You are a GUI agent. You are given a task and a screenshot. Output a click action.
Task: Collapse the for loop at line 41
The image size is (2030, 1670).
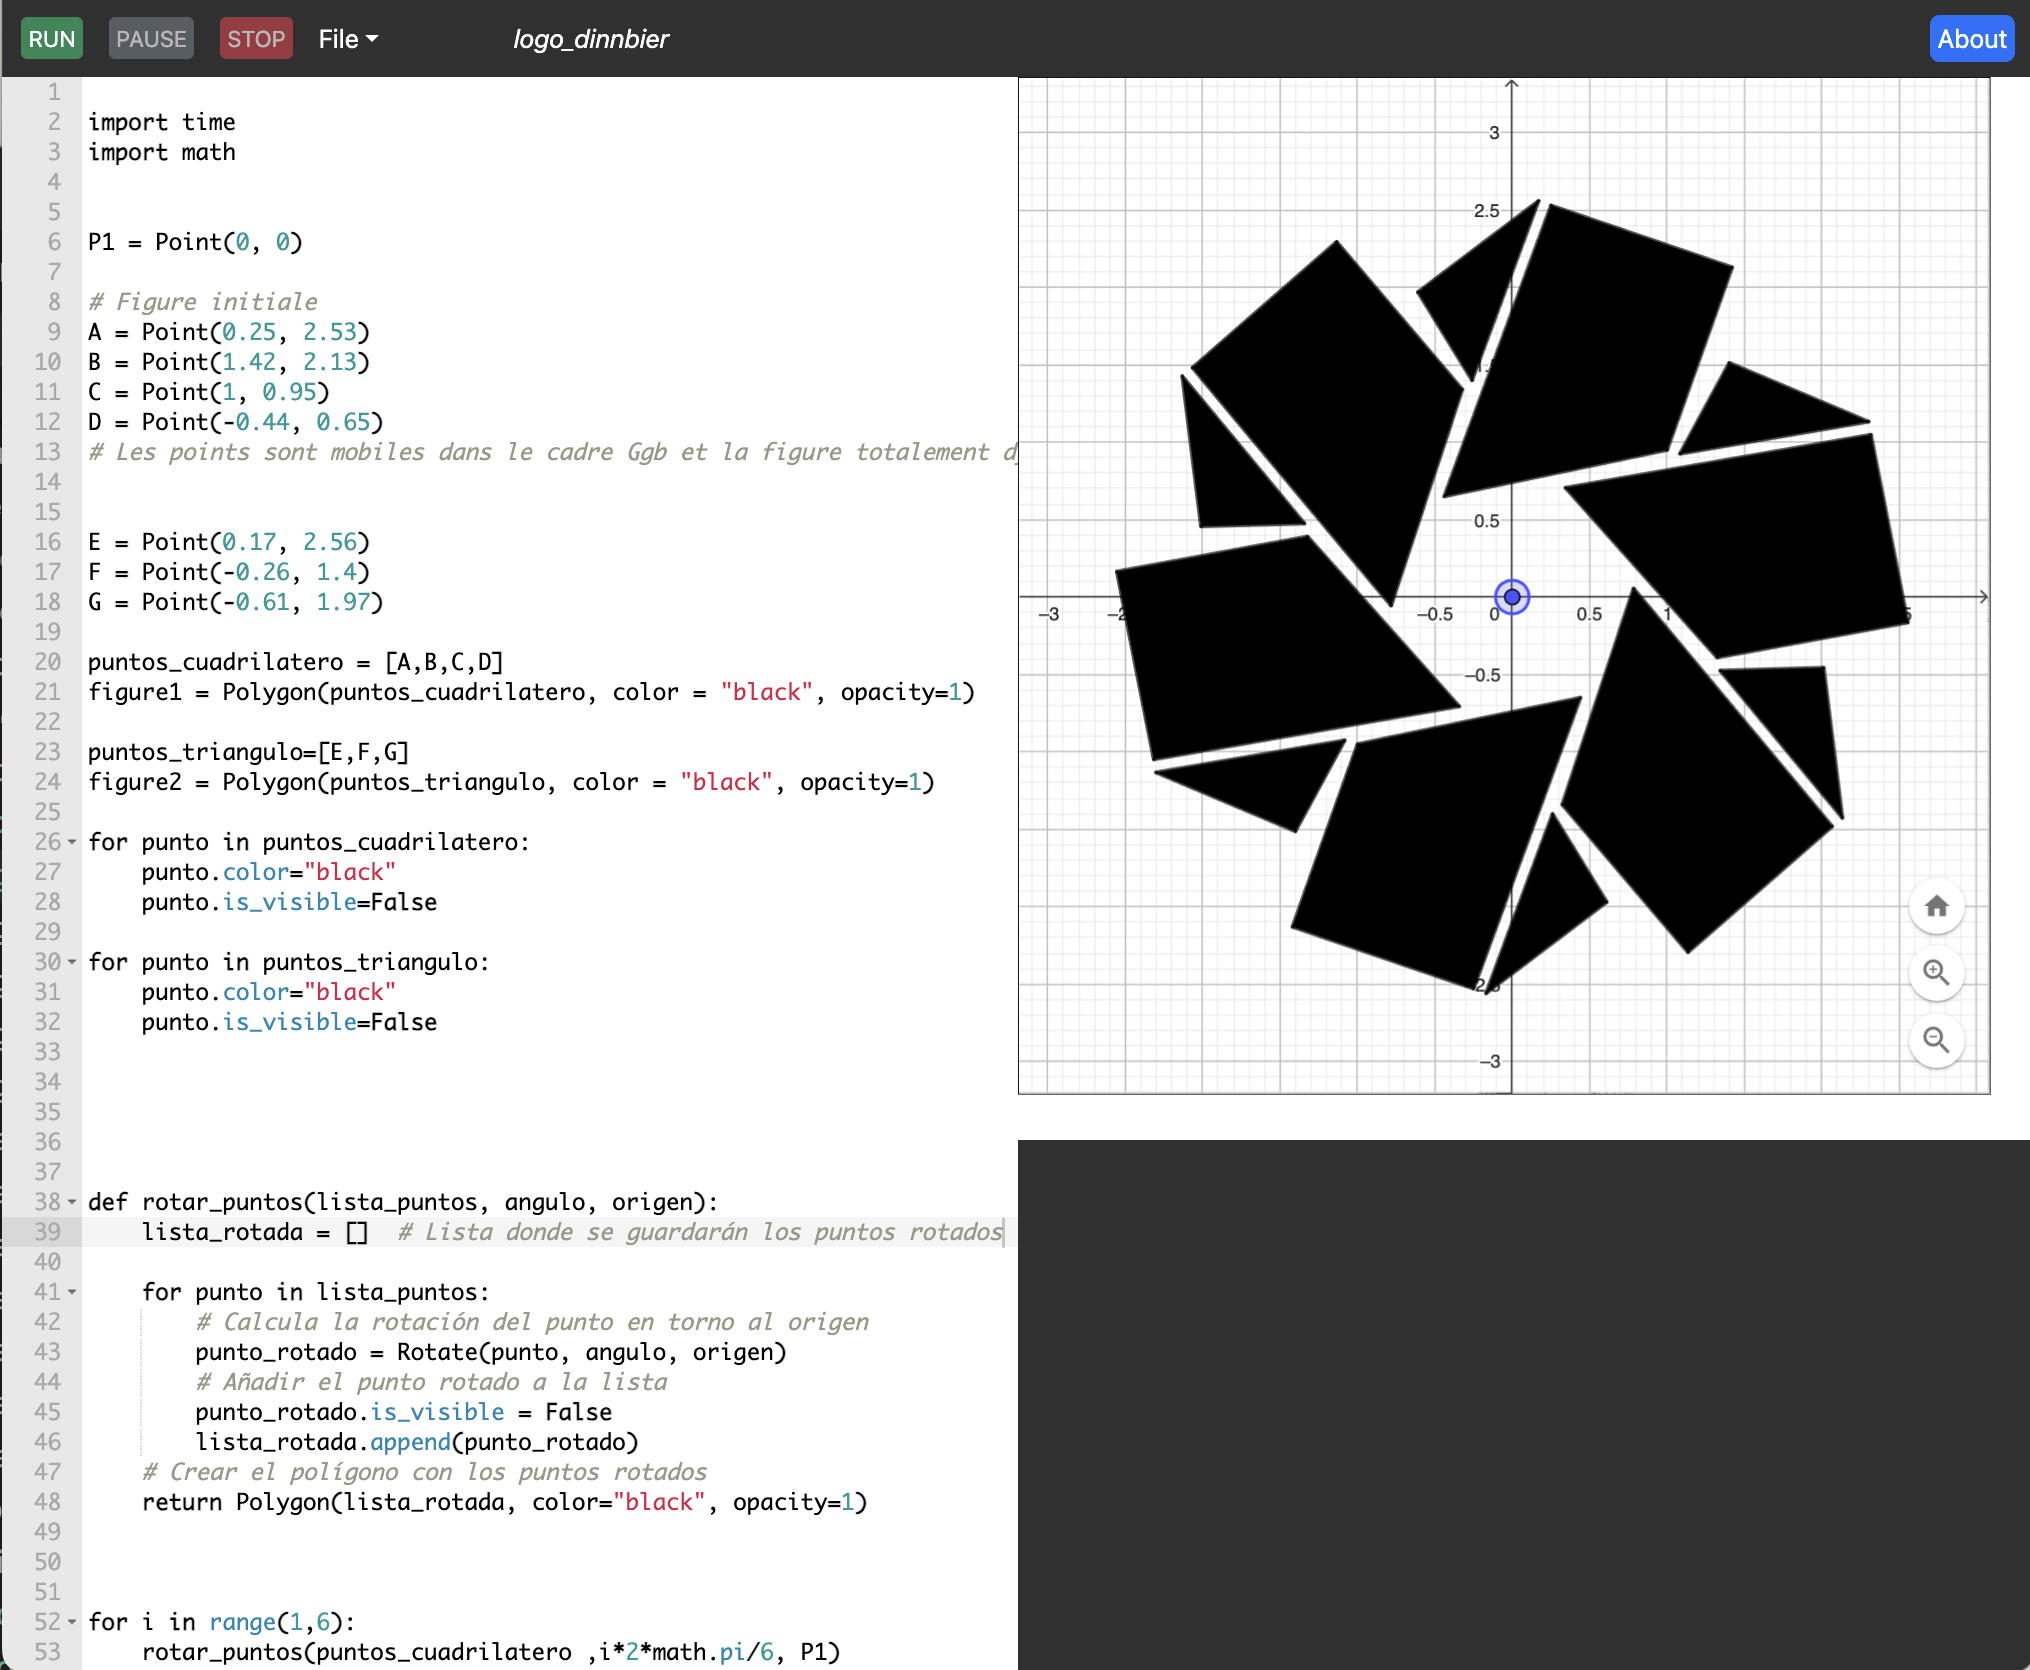coord(72,1292)
